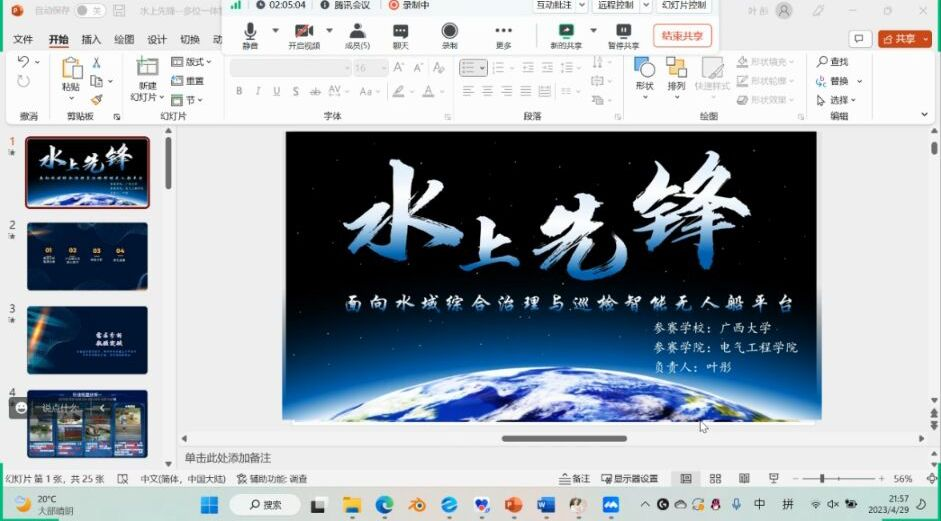
Task: Switch to the Design (设计) tab
Action: pos(157,40)
